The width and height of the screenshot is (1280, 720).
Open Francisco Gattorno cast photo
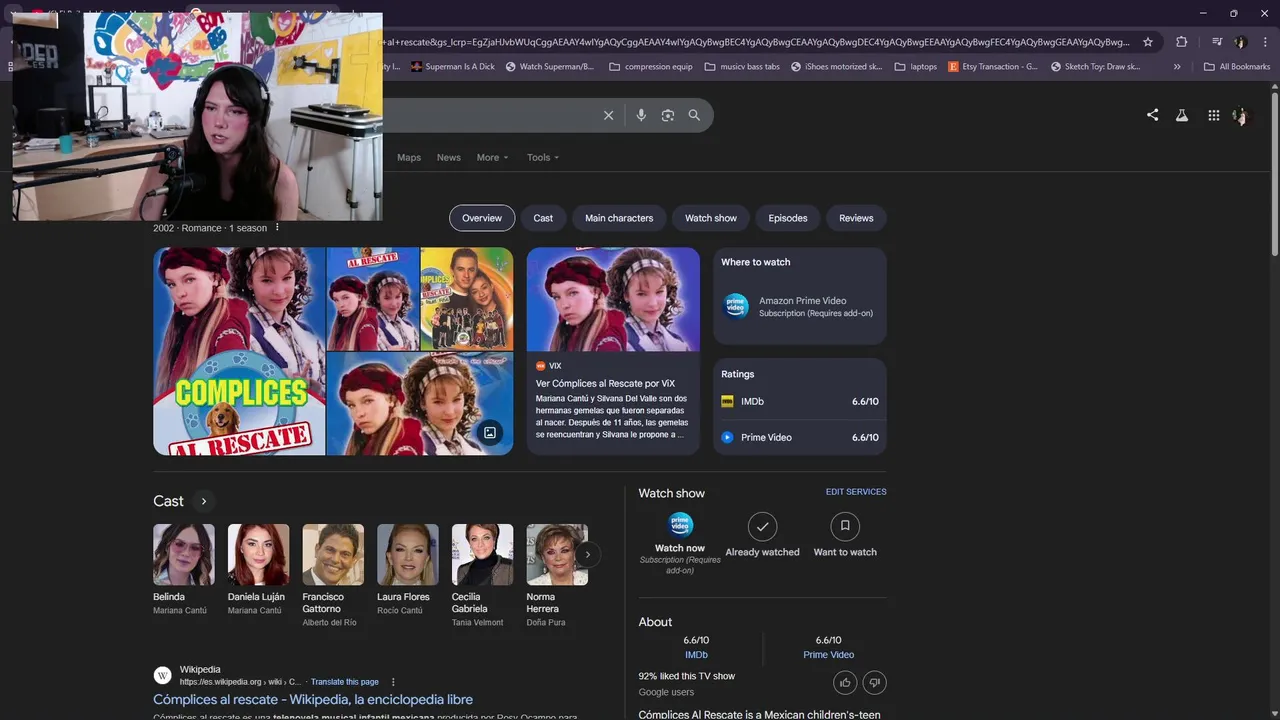pyautogui.click(x=333, y=555)
